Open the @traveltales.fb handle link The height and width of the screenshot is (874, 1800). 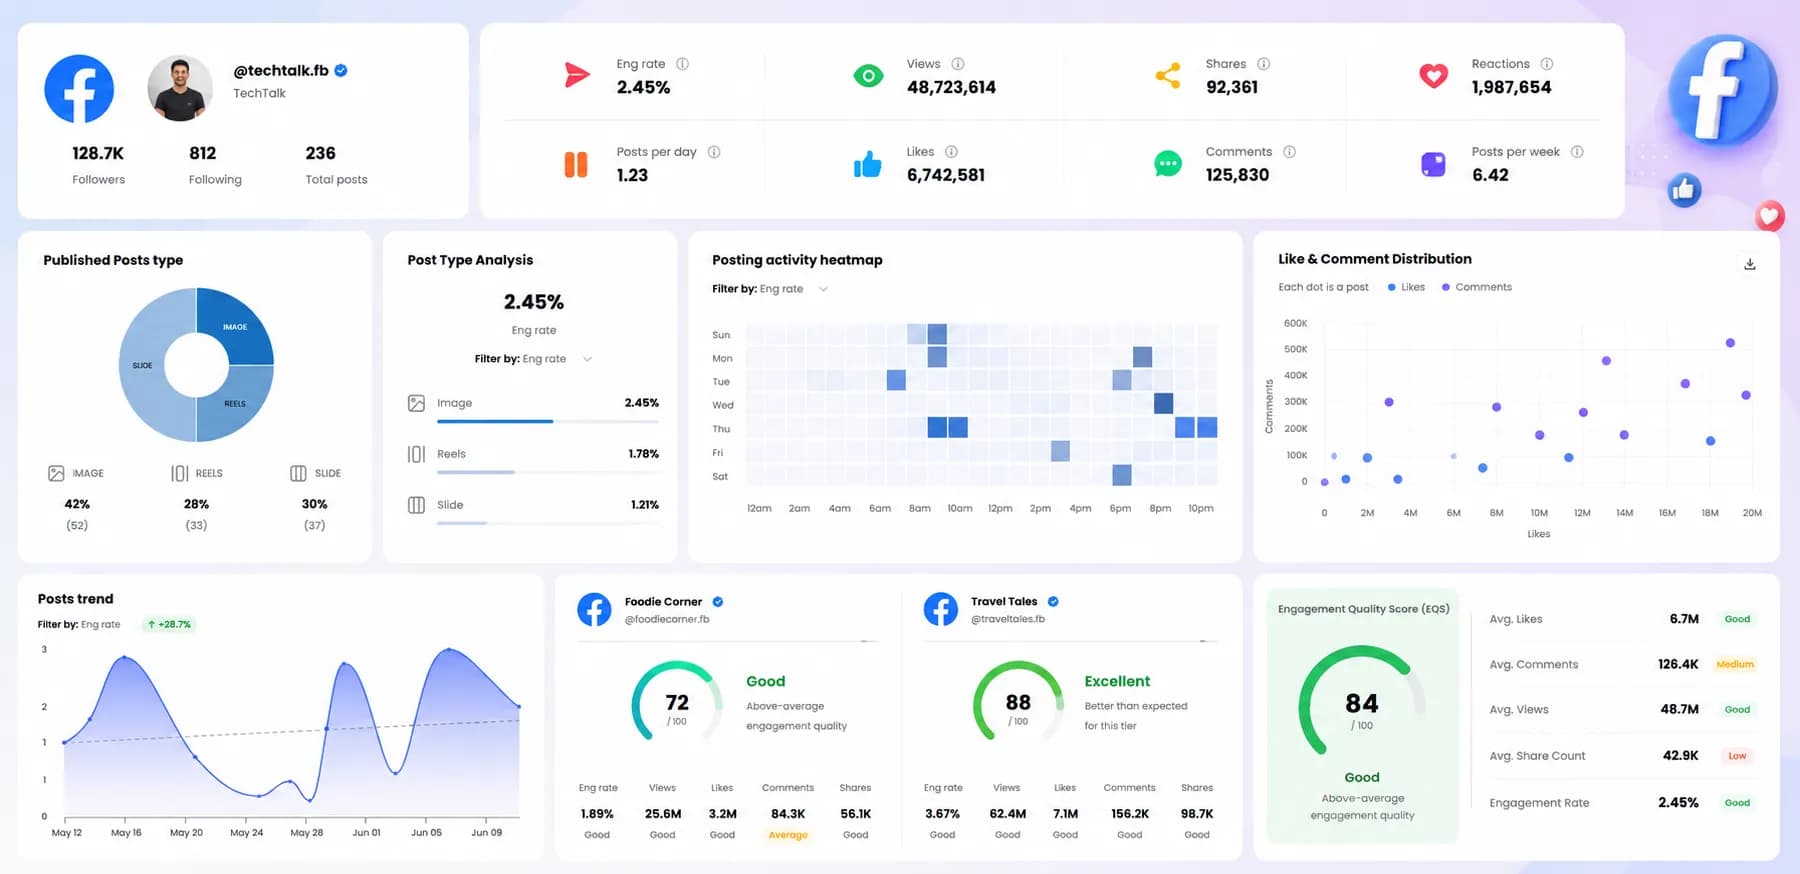point(1008,619)
